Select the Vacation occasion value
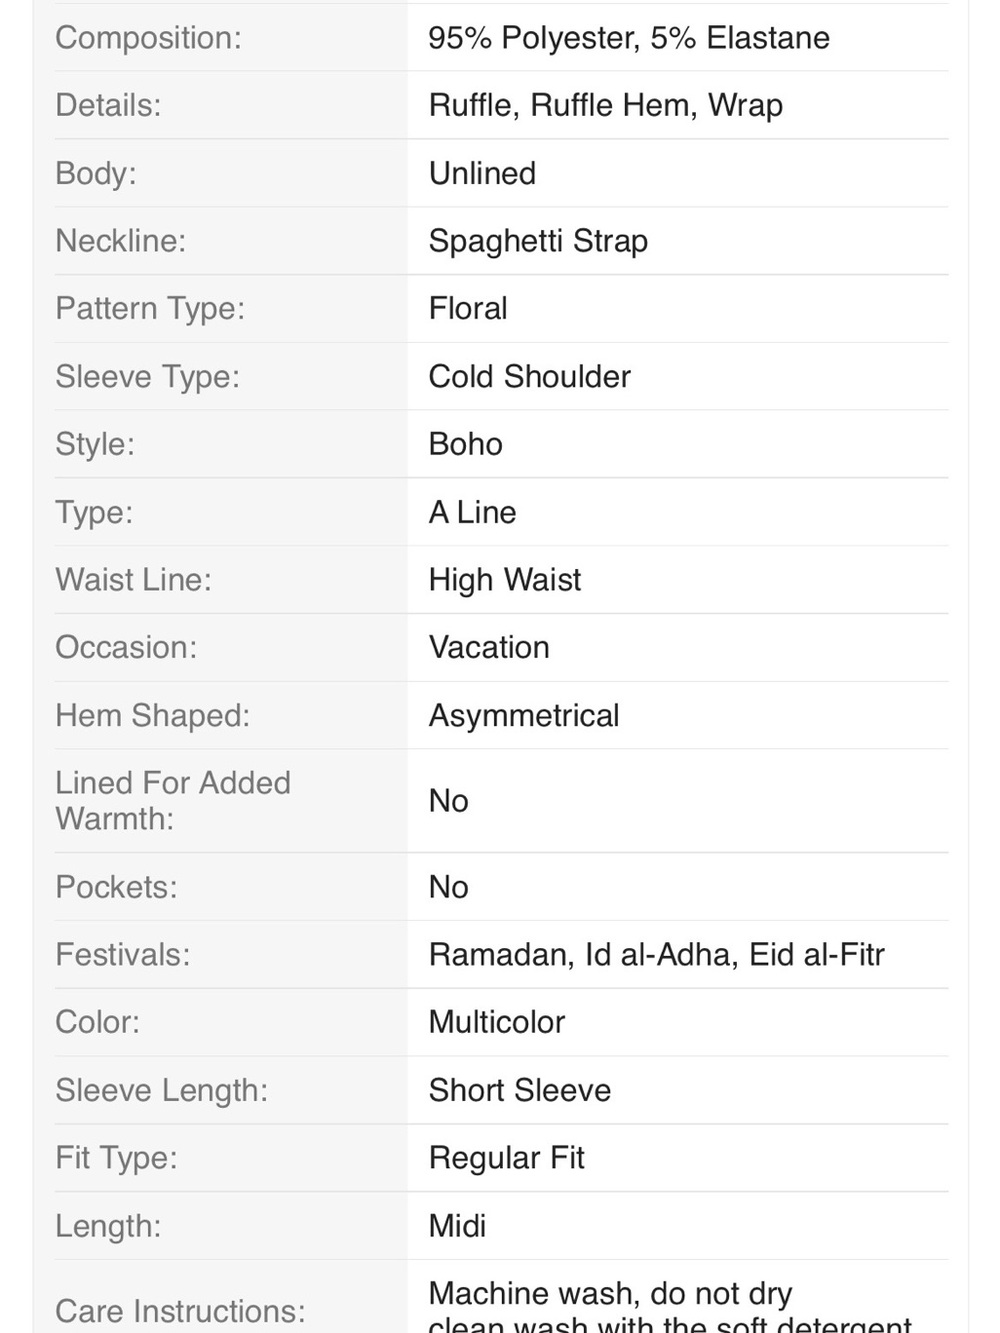The width and height of the screenshot is (1000, 1333). point(489,647)
